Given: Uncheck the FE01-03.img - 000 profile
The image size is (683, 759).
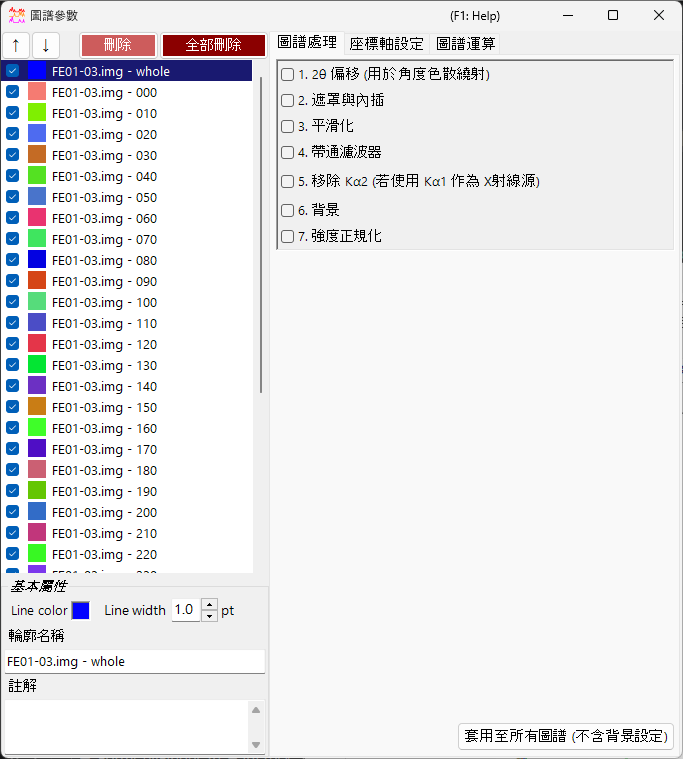Looking at the screenshot, I should (x=13, y=92).
